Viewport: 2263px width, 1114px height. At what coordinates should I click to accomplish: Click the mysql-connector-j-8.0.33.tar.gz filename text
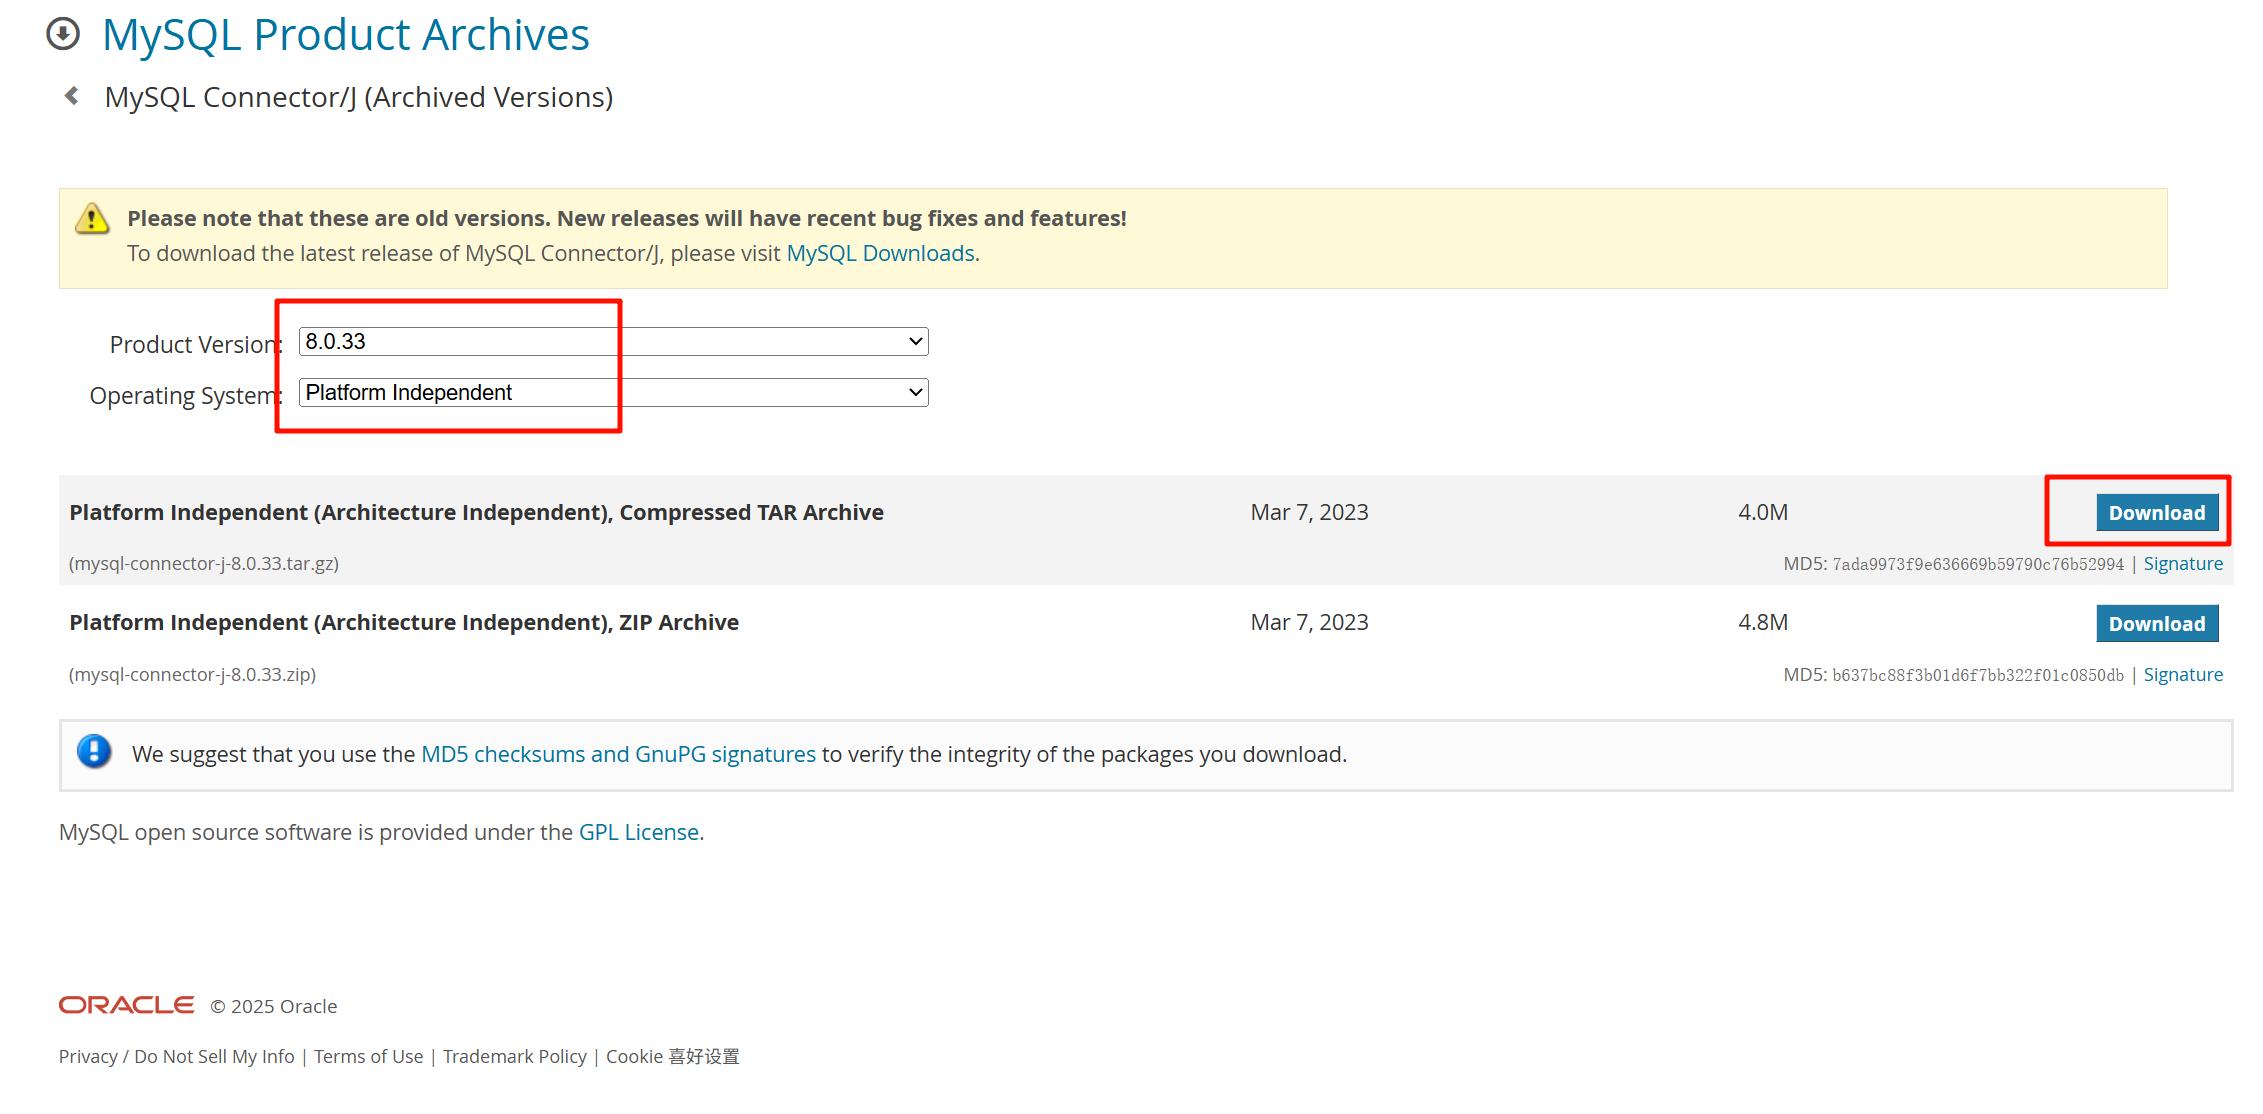[204, 564]
